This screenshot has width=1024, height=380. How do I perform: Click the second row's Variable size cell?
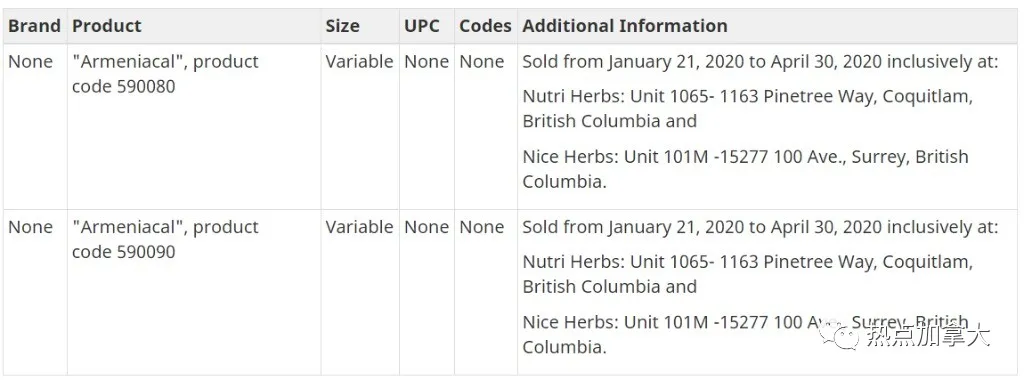[x=360, y=293]
